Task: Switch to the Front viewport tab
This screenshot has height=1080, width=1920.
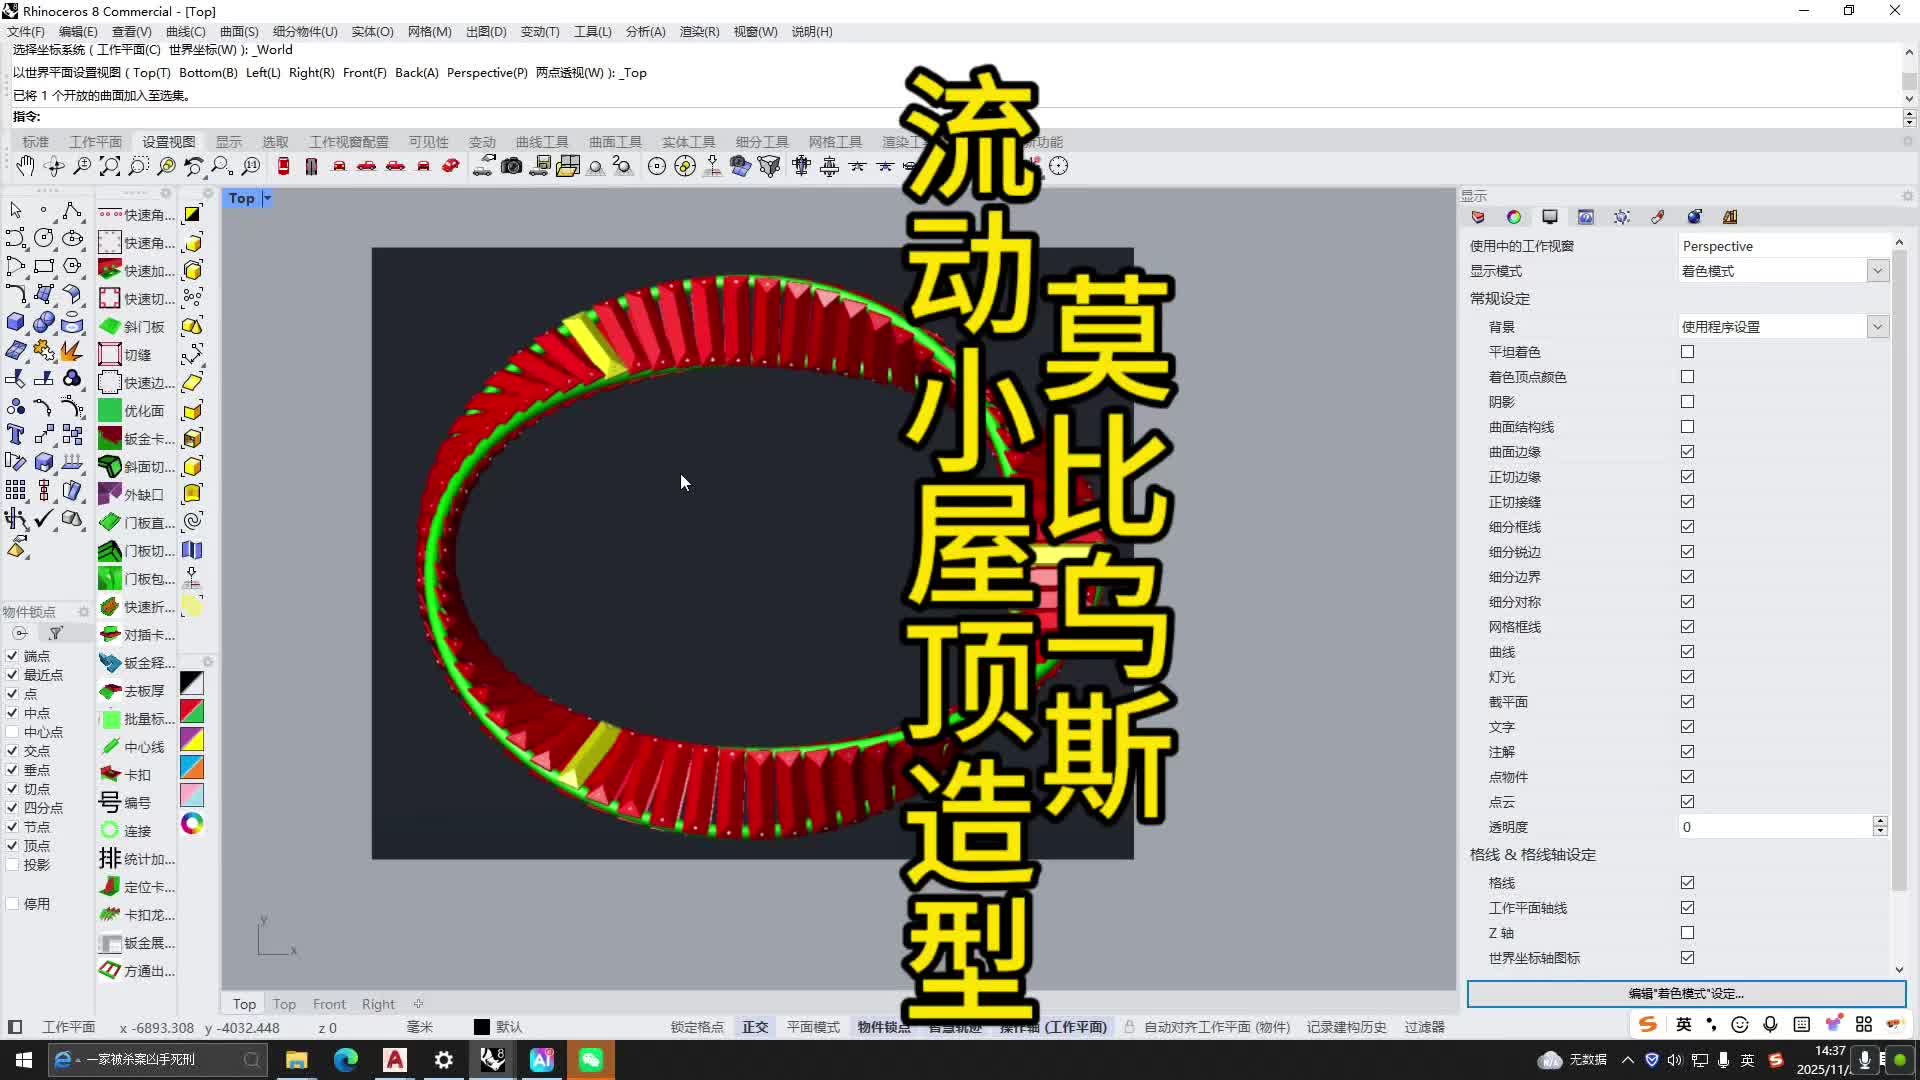Action: (x=329, y=1004)
